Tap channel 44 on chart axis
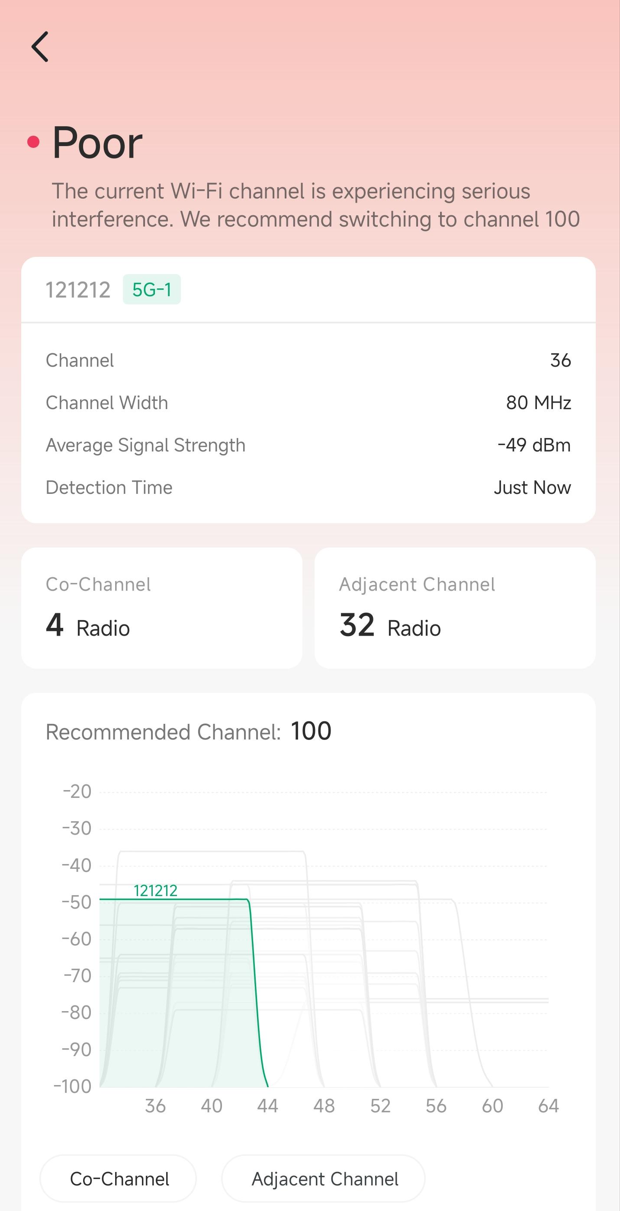 tap(267, 1106)
